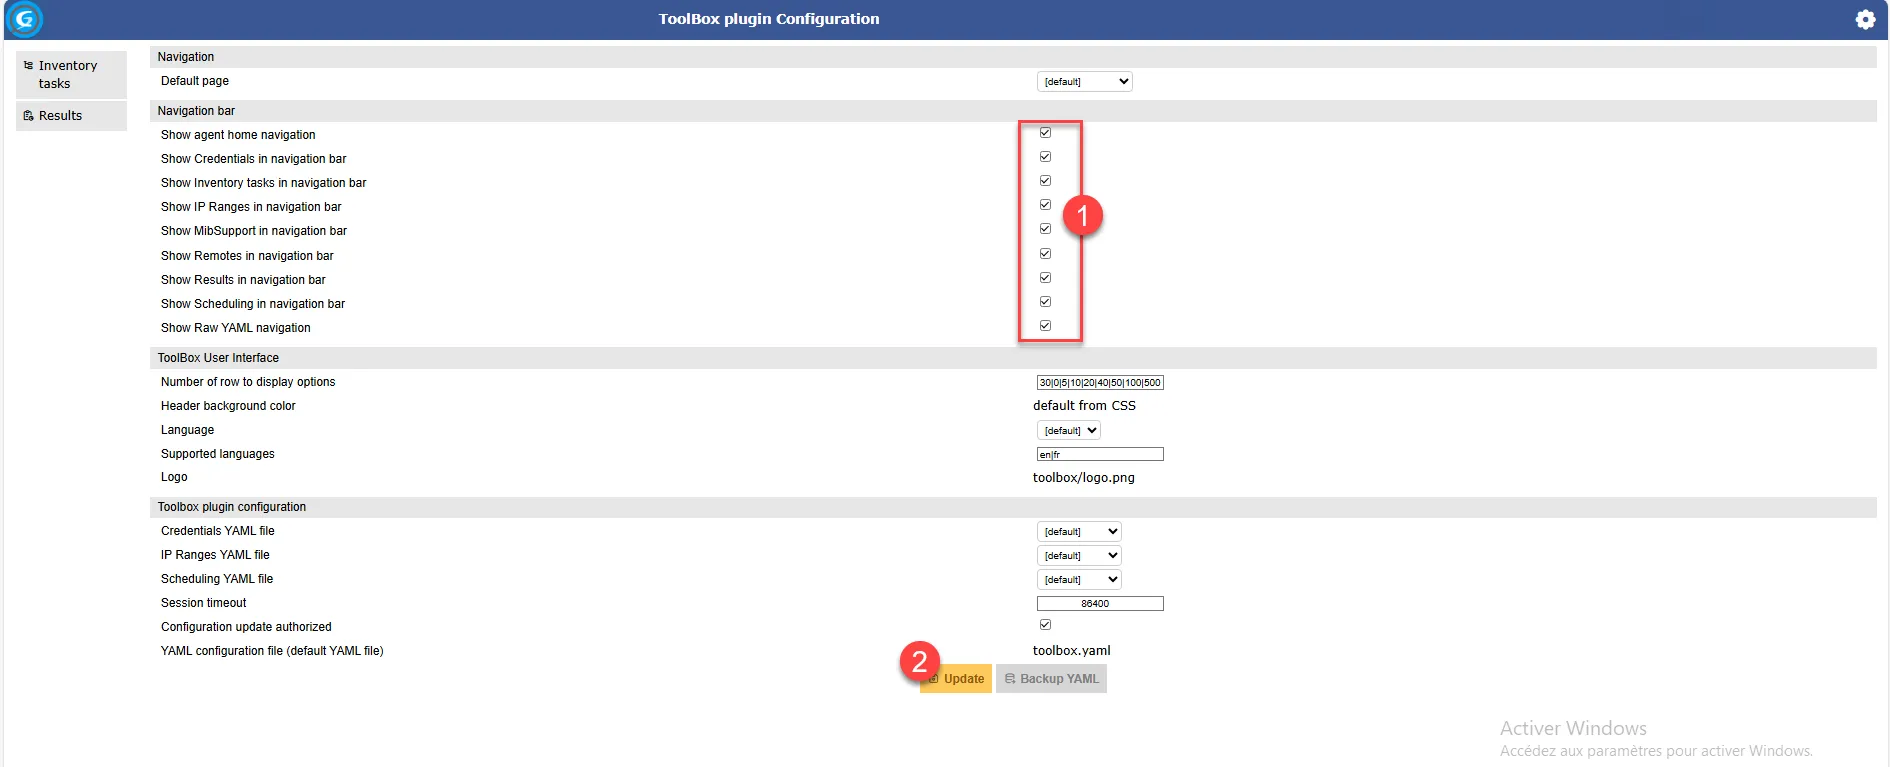Open Scheduling YAML file dropdown
This screenshot has height=767, width=1890.
point(1078,580)
